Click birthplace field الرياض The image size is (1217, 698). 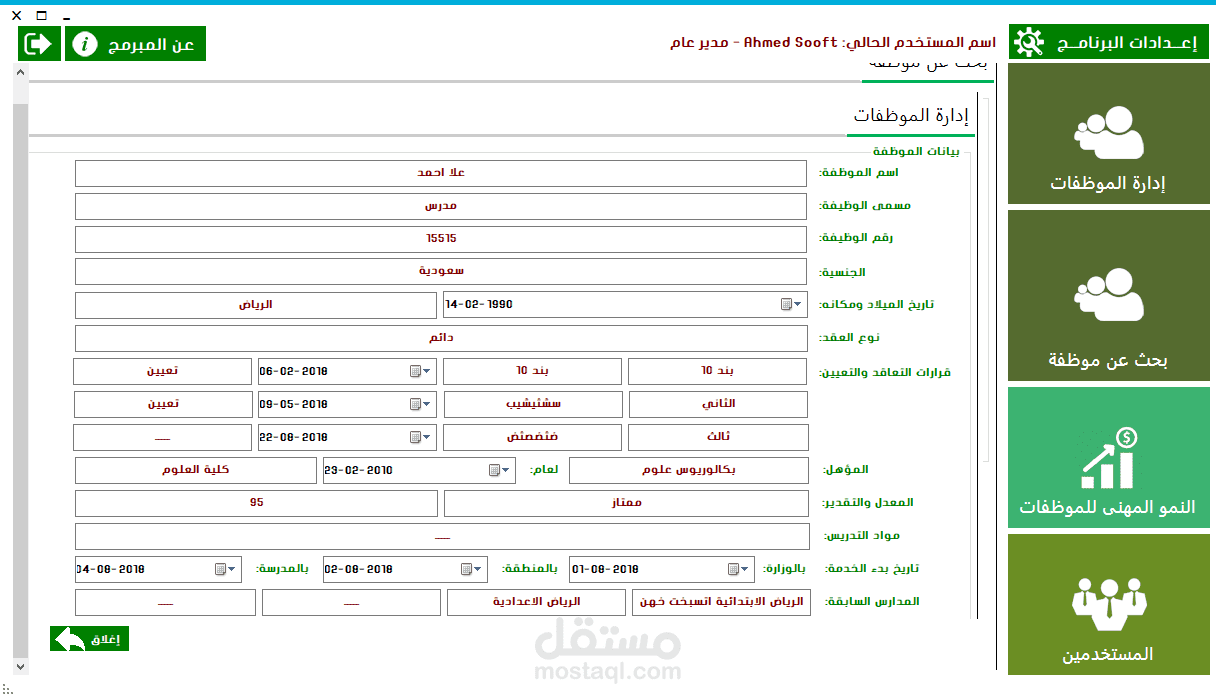pos(256,305)
